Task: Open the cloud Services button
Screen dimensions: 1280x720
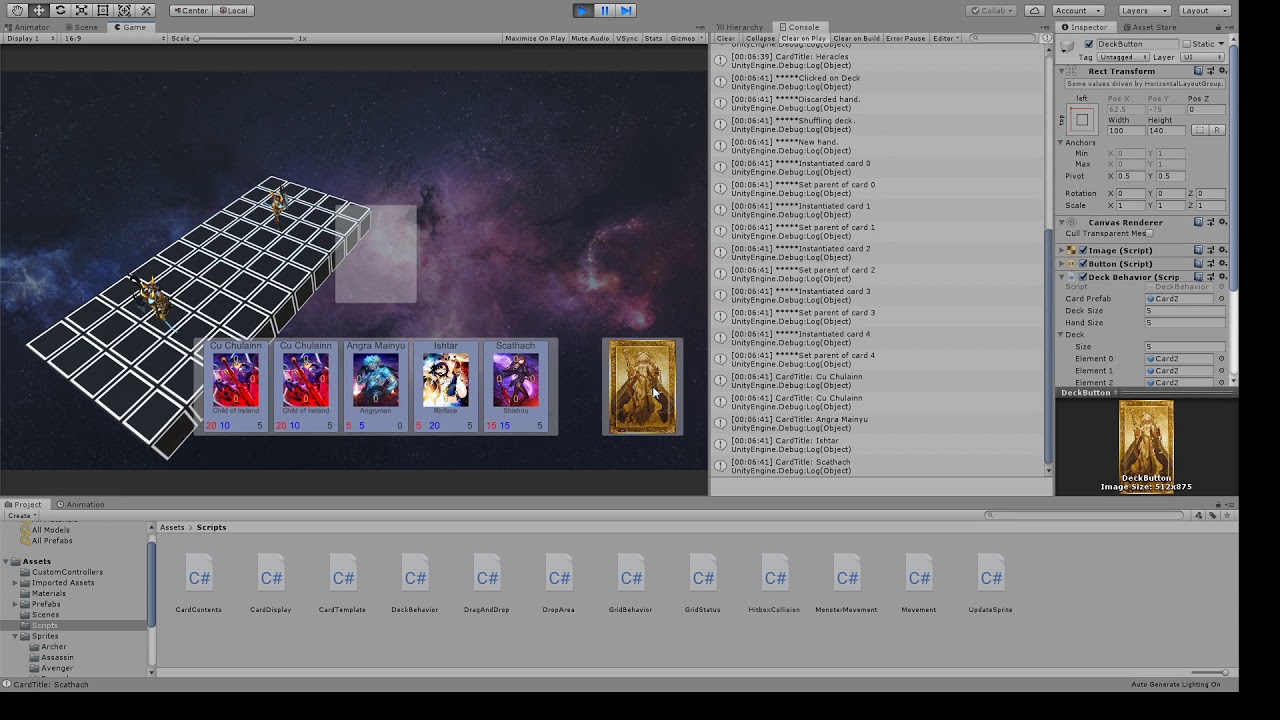Action: [x=1034, y=10]
